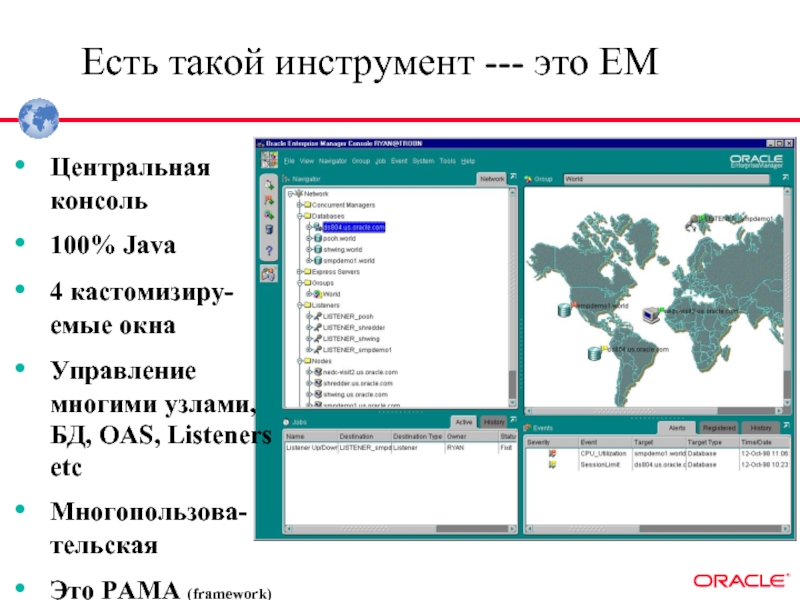Expand the shwing.world database node
Image resolution: width=800 pixels, height=600 pixels.
(309, 249)
